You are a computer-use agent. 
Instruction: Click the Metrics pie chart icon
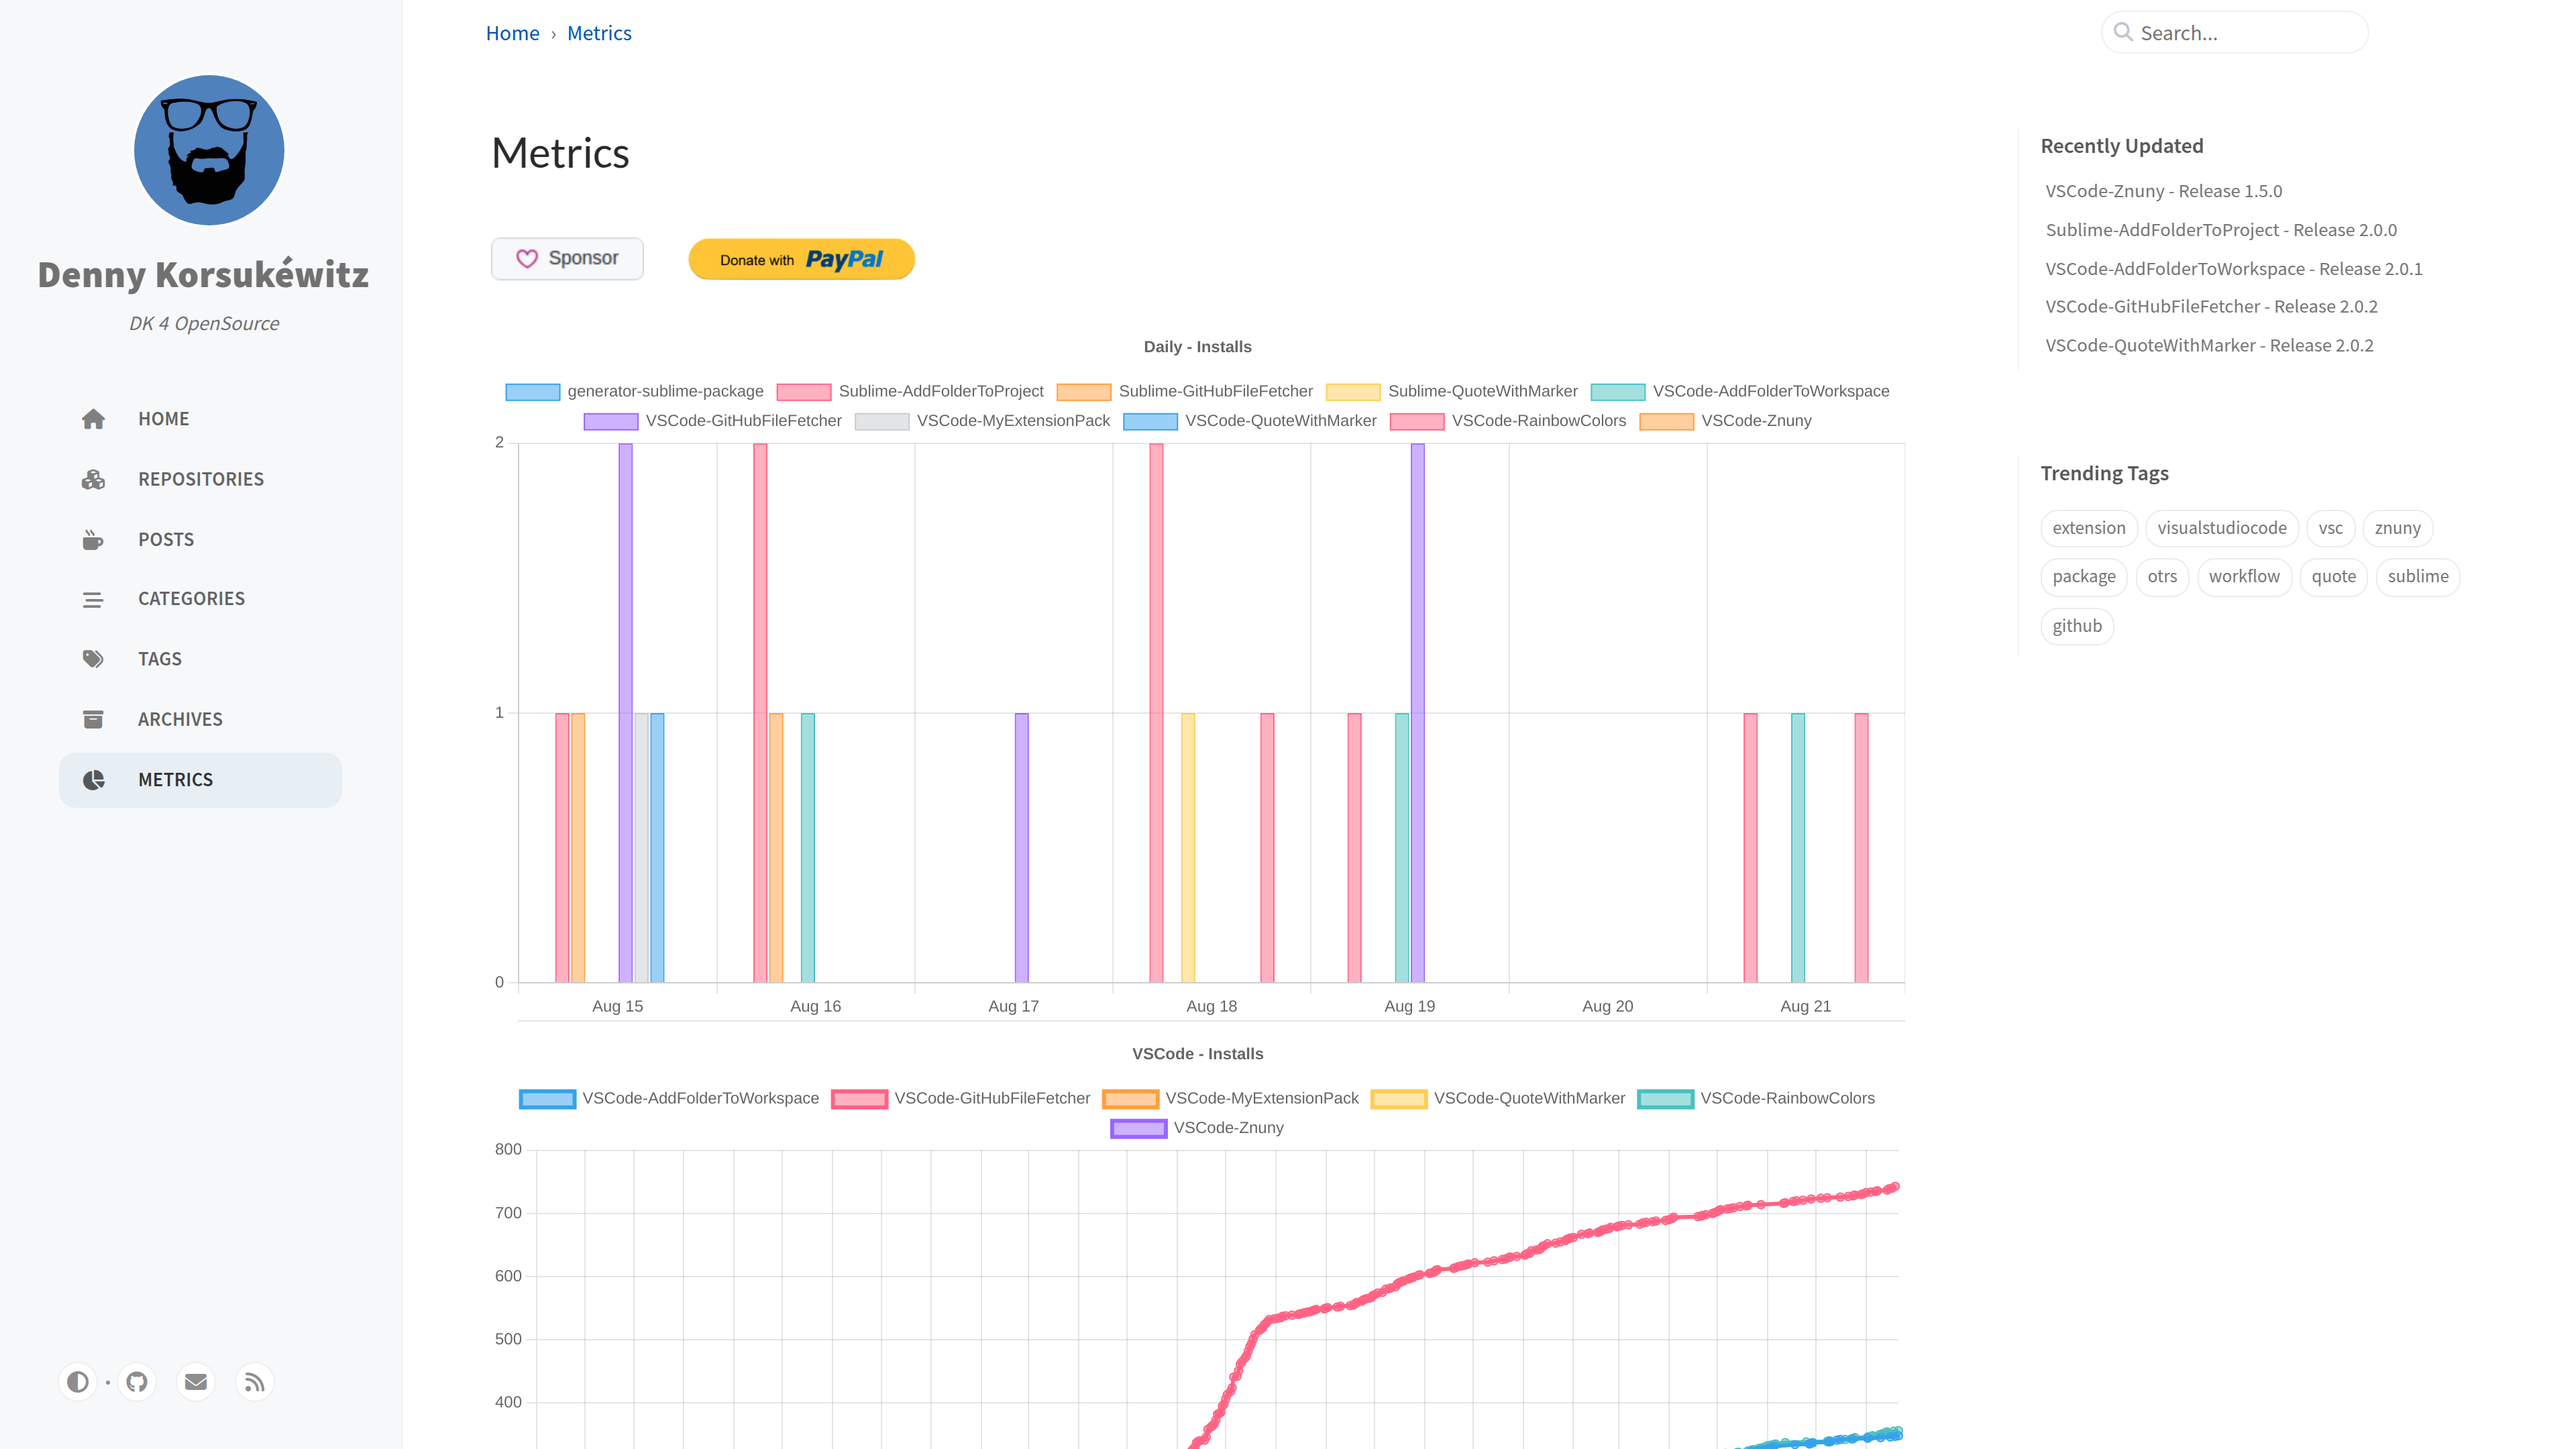[93, 780]
